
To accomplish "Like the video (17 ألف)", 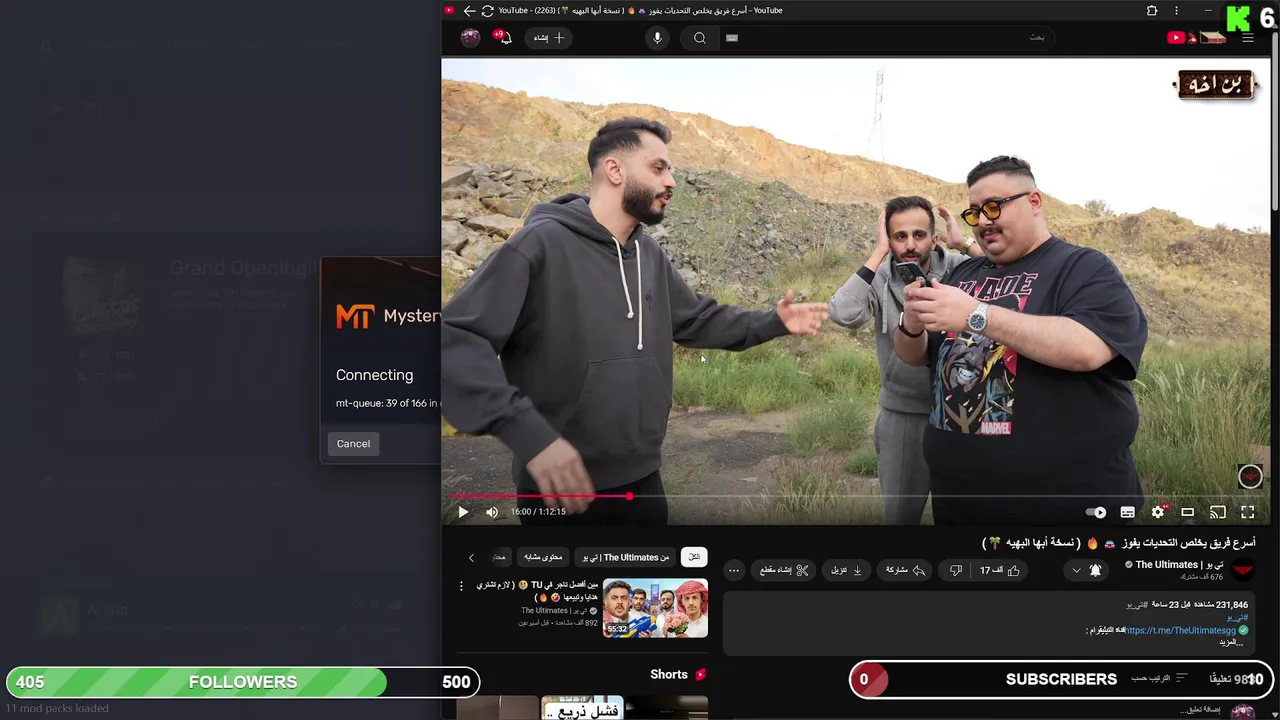I will pos(1000,570).
